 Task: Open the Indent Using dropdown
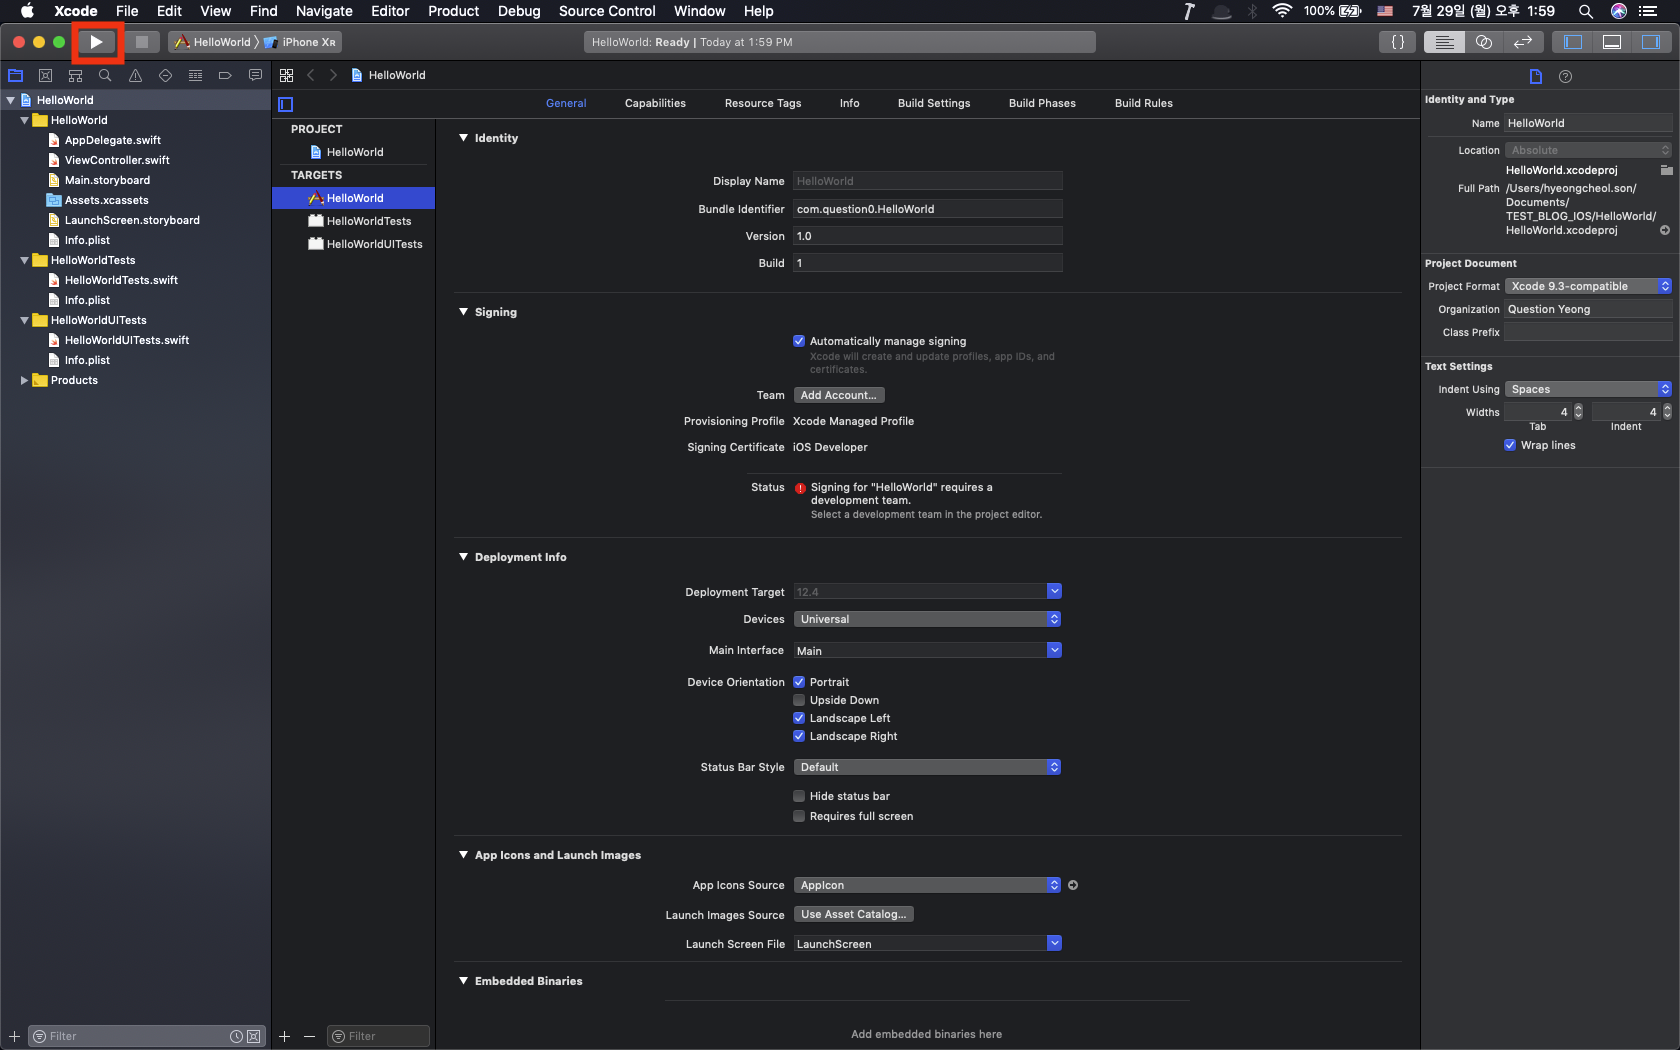(x=1588, y=389)
